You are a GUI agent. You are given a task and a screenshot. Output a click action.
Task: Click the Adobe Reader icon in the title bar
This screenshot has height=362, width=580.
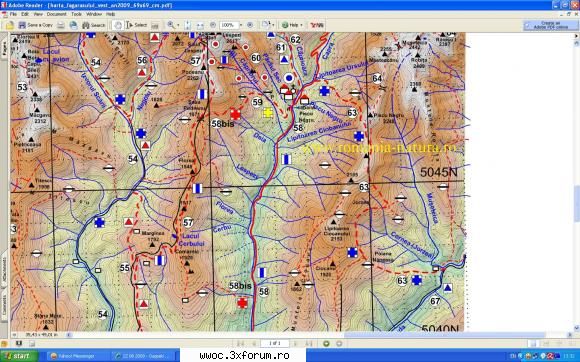[x=4, y=5]
